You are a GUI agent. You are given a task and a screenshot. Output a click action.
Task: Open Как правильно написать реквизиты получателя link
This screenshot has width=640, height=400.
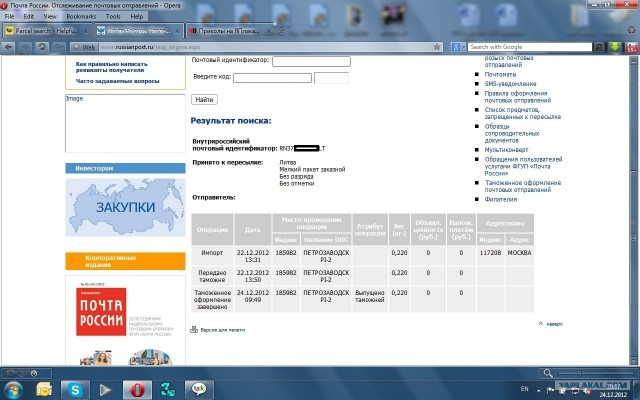[x=111, y=67]
